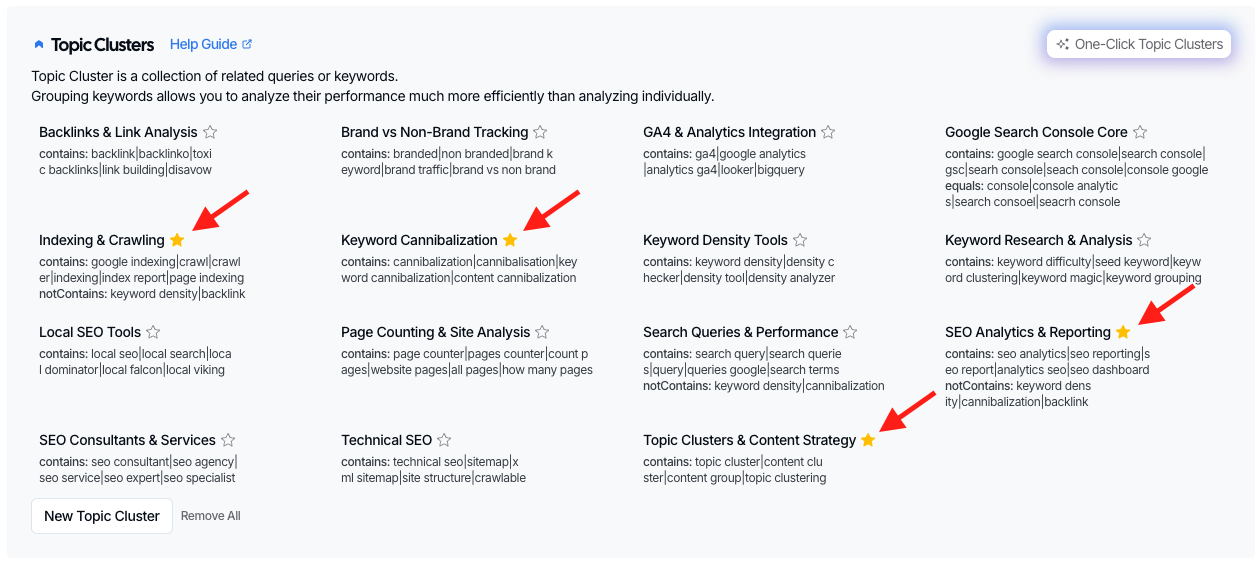
Task: Unstar the Indexing & Crawling cluster
Action: click(177, 240)
